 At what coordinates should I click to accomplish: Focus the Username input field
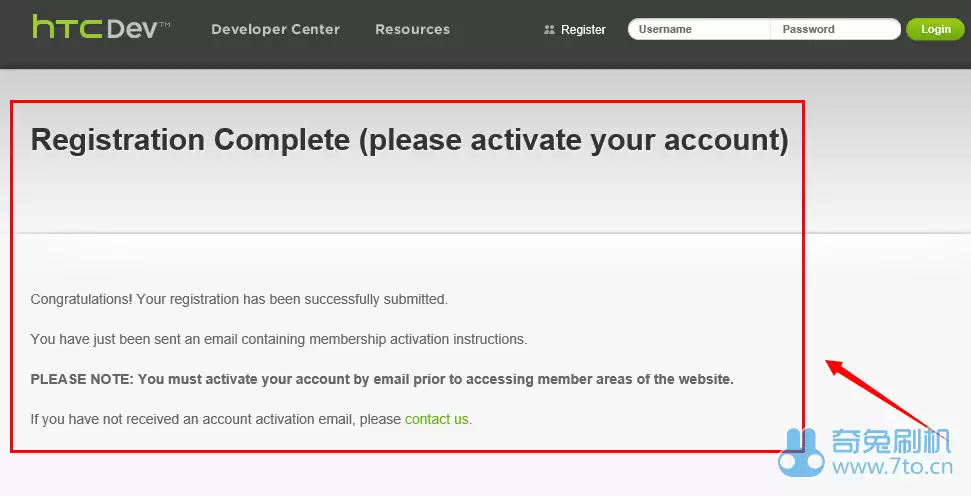click(x=700, y=29)
